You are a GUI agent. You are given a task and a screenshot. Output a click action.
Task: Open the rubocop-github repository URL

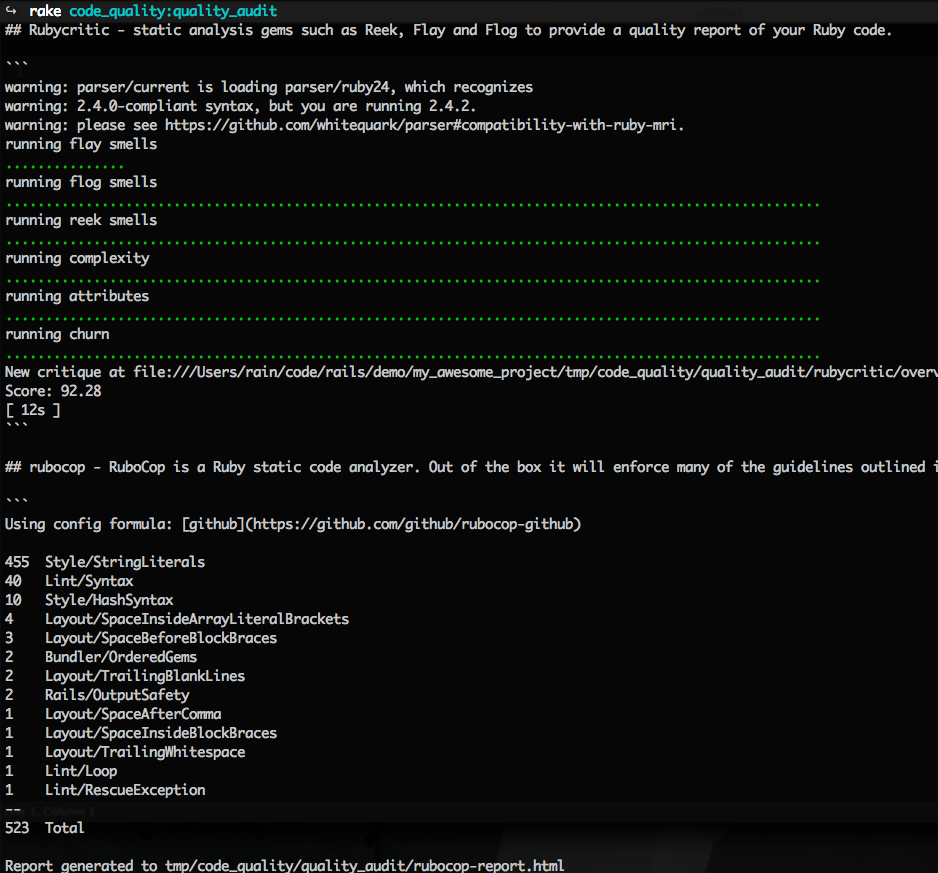click(413, 524)
